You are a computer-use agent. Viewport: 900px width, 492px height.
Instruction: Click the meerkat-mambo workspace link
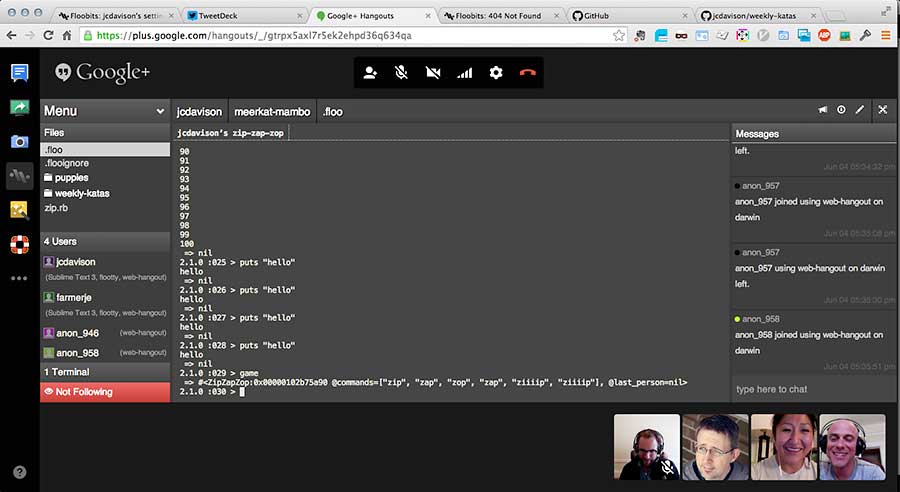point(272,111)
